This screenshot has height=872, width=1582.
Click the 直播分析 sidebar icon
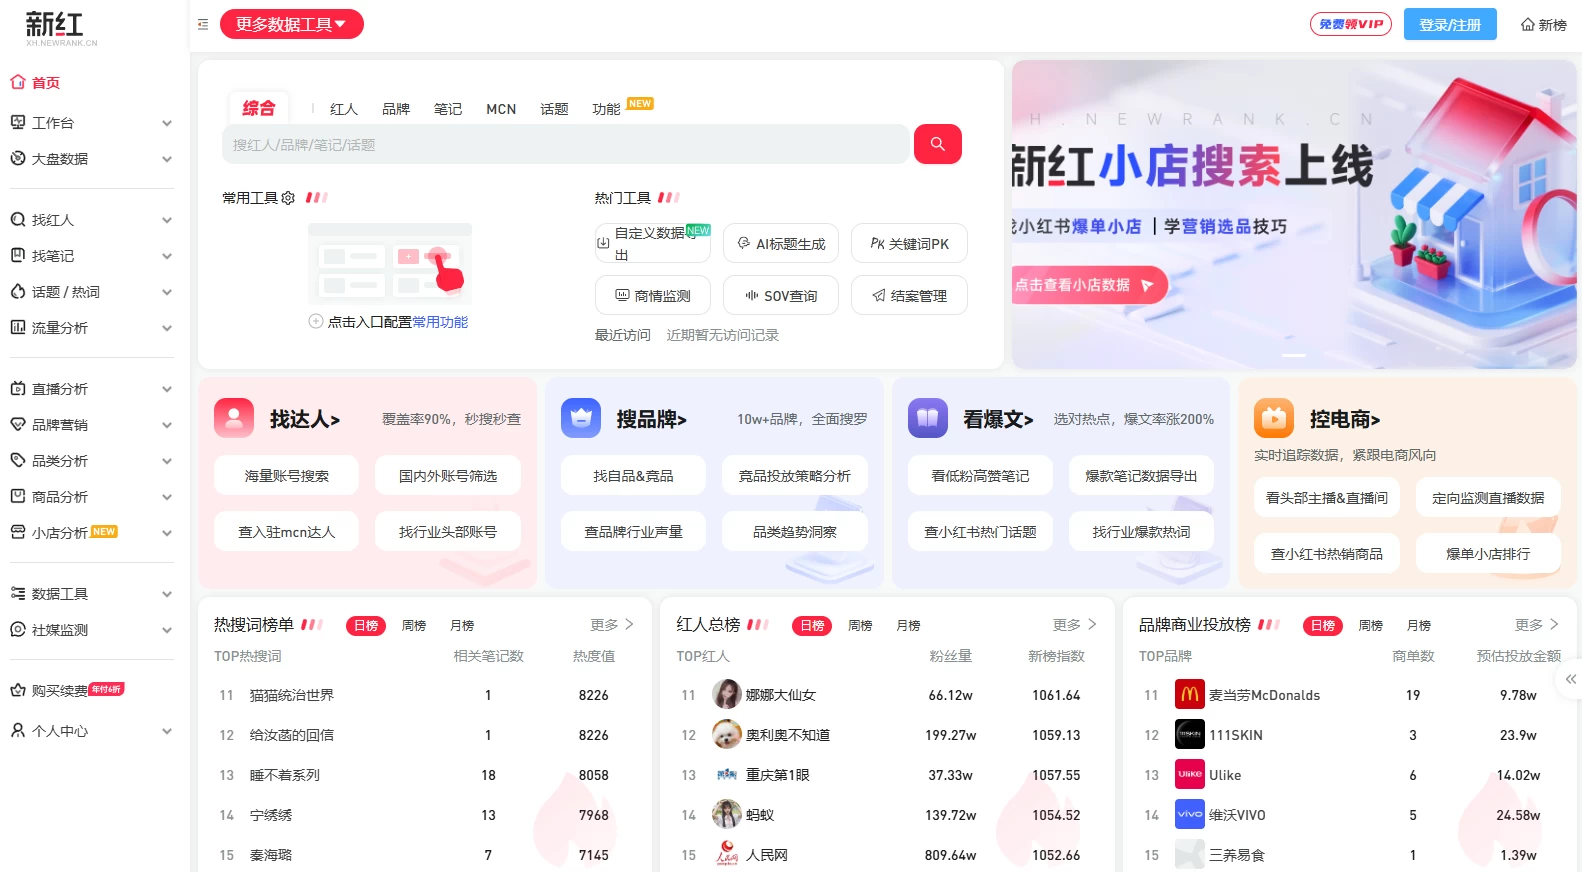point(17,388)
